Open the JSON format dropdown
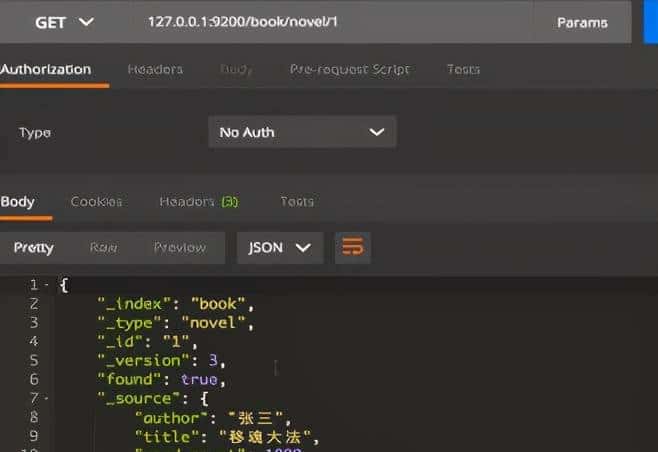 tap(280, 248)
